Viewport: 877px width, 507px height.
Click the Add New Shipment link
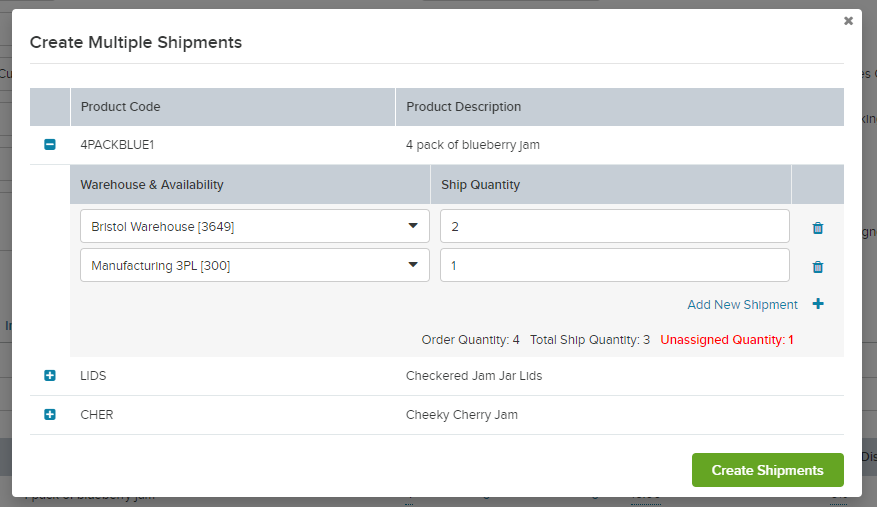point(742,305)
